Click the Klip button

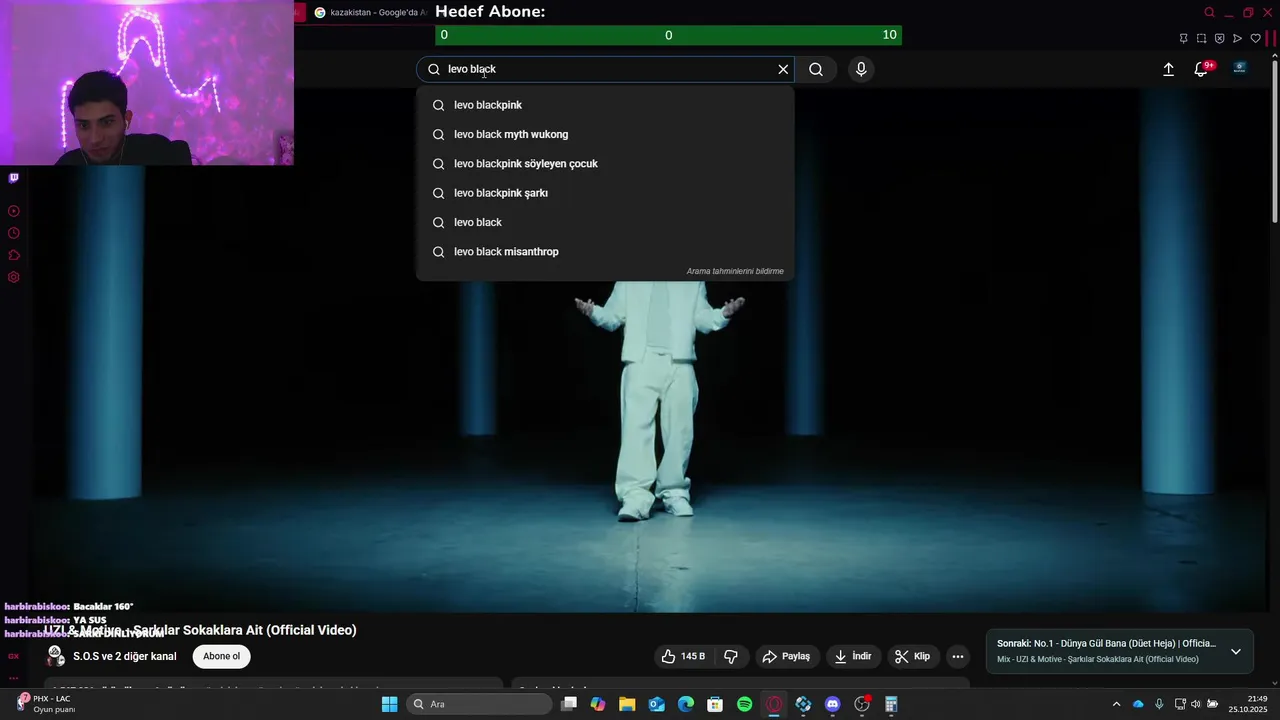tap(912, 656)
